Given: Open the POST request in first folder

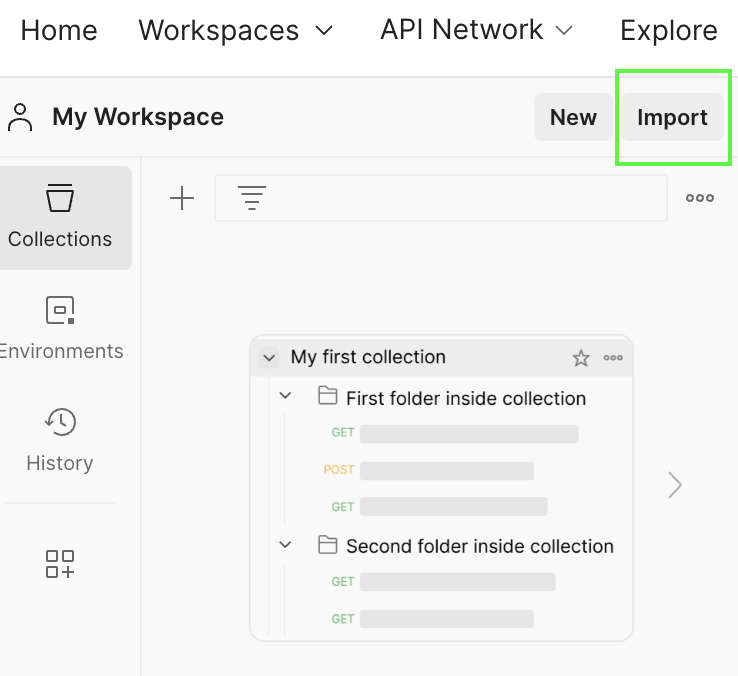Looking at the screenshot, I should [x=428, y=470].
